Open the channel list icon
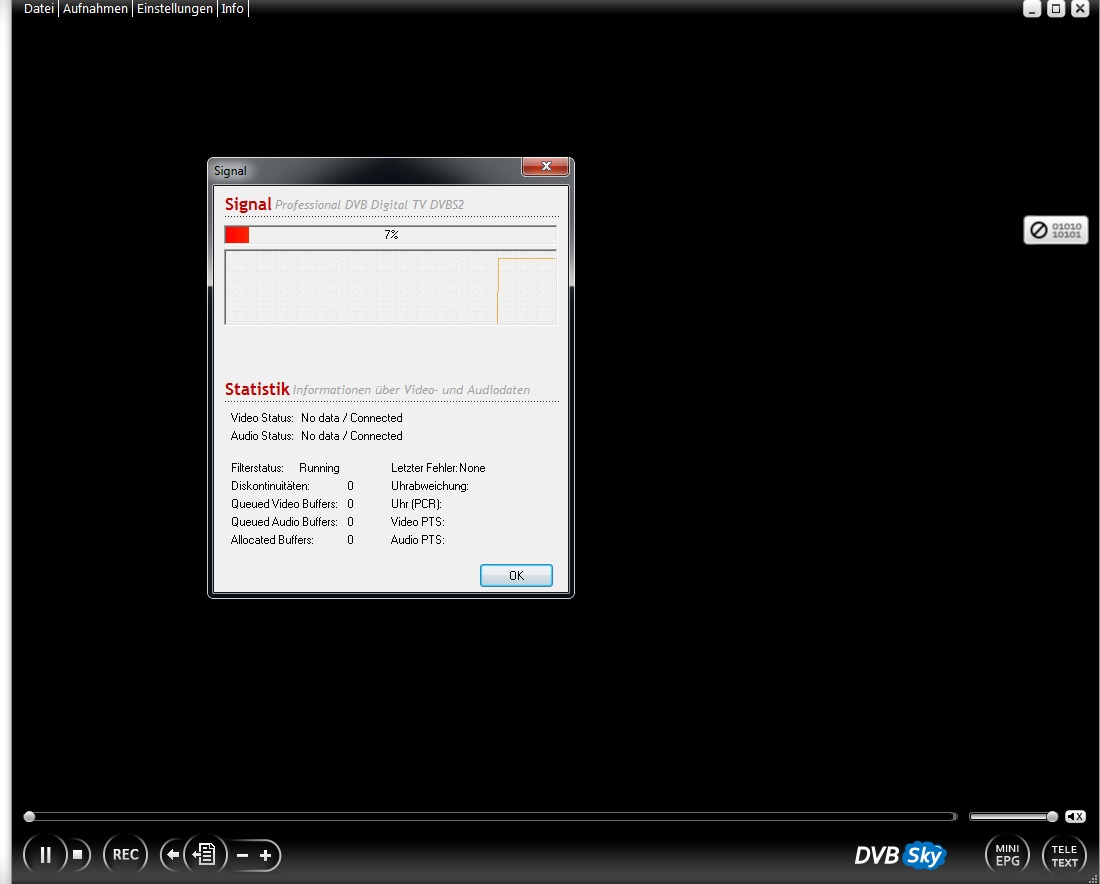 click(x=205, y=855)
